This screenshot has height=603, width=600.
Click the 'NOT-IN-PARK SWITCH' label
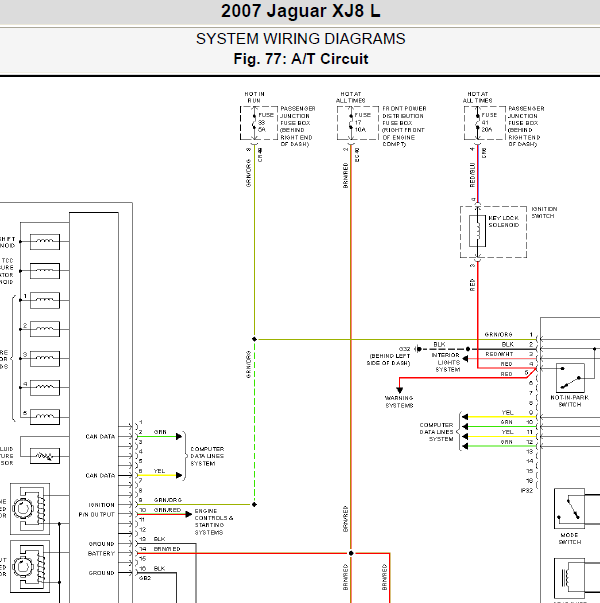click(570, 401)
